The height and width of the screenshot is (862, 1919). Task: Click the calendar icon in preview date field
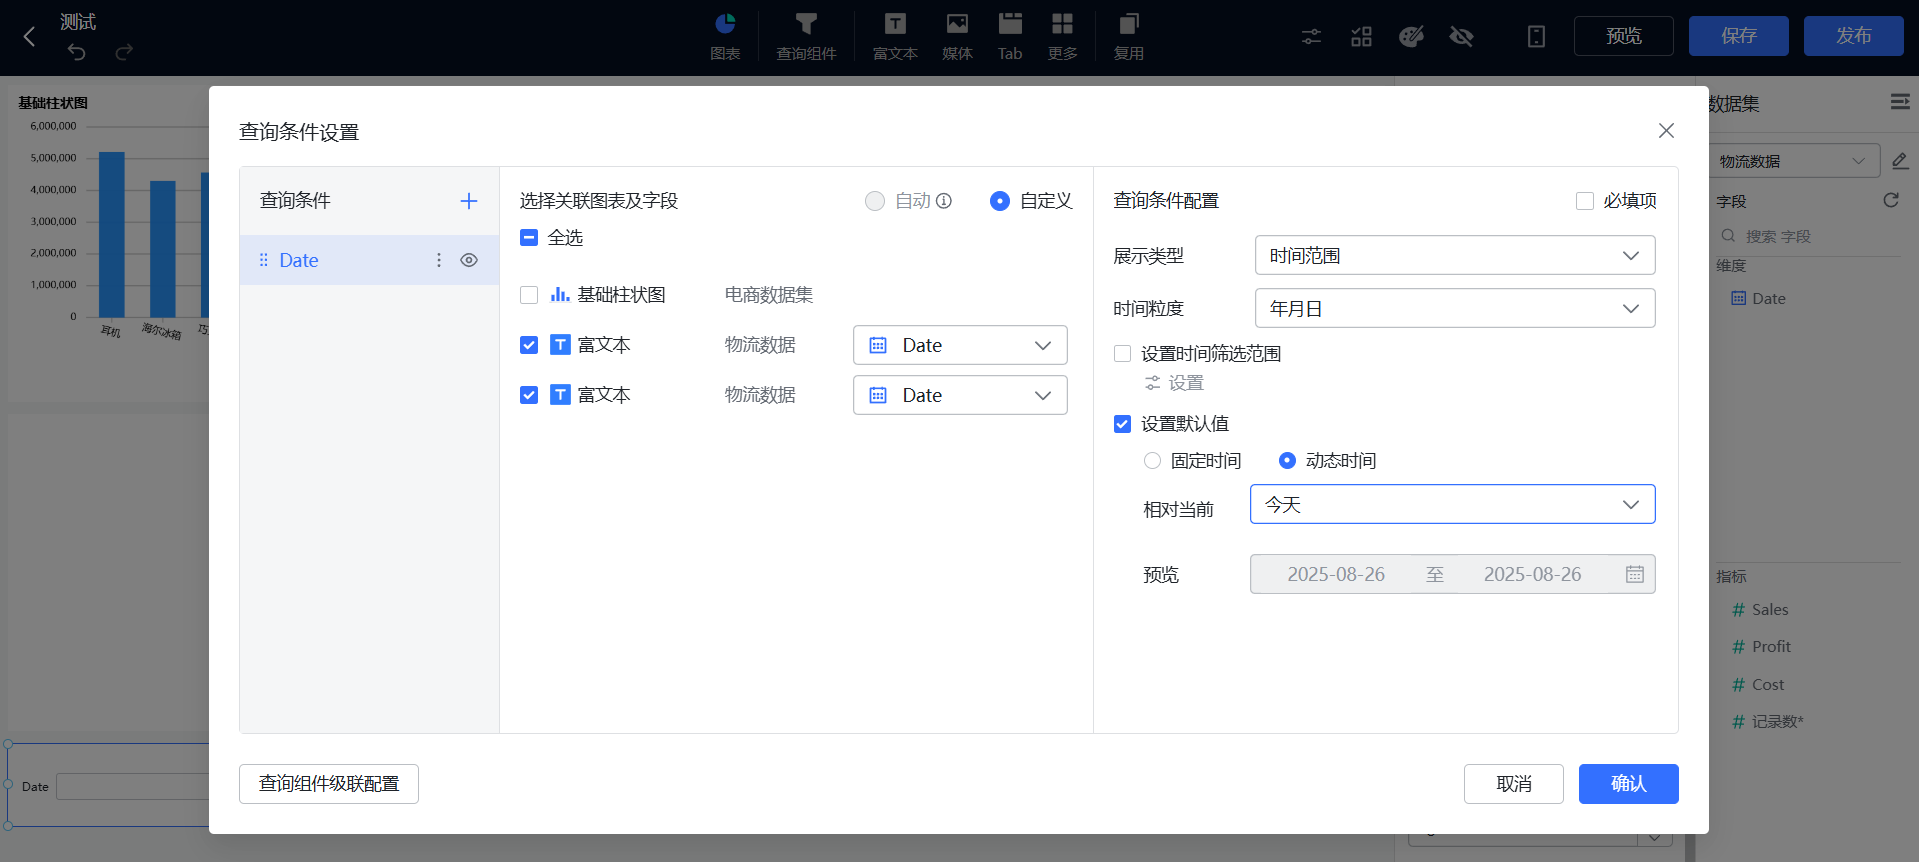coord(1635,574)
